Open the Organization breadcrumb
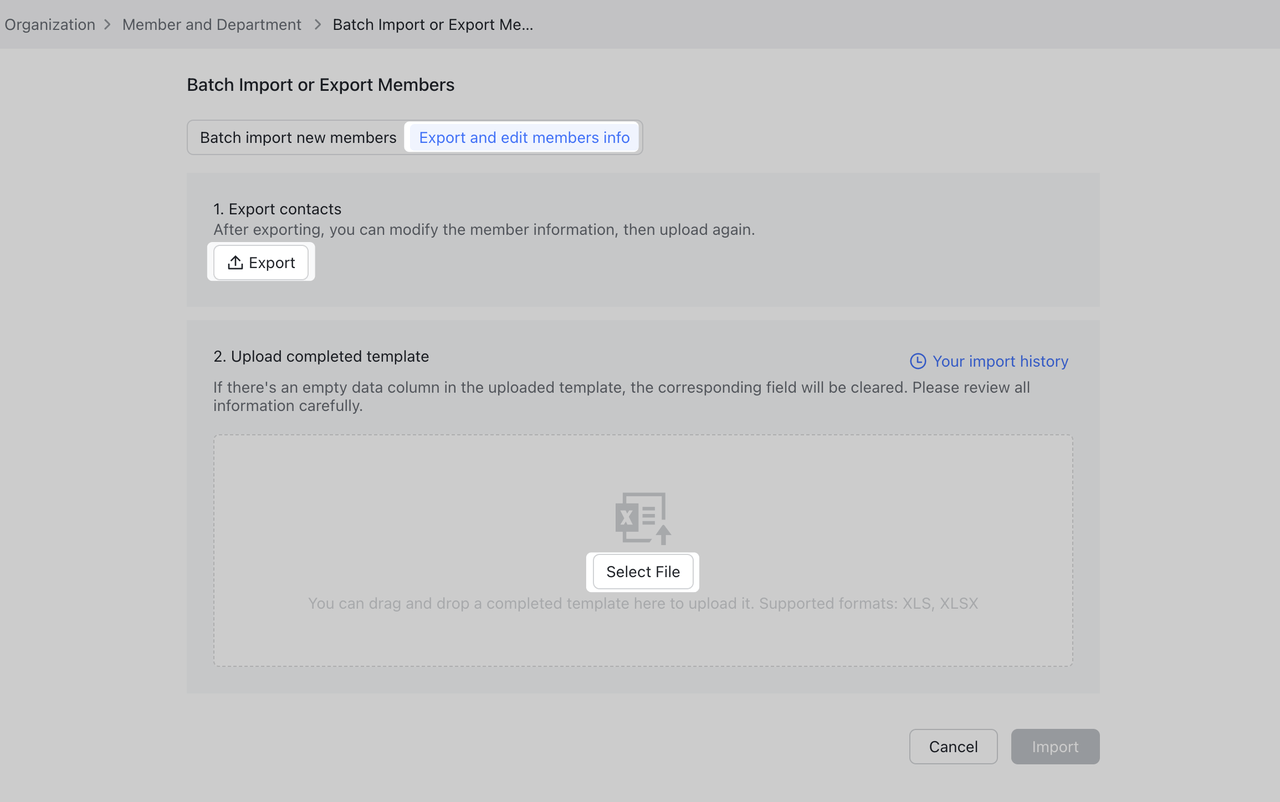The image size is (1280, 802). pos(49,24)
